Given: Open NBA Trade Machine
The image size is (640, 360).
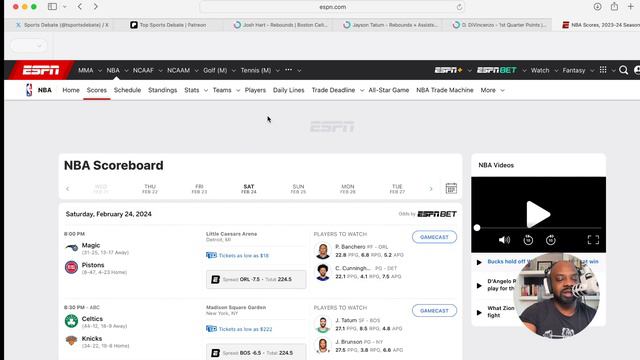Looking at the screenshot, I should coord(445,90).
